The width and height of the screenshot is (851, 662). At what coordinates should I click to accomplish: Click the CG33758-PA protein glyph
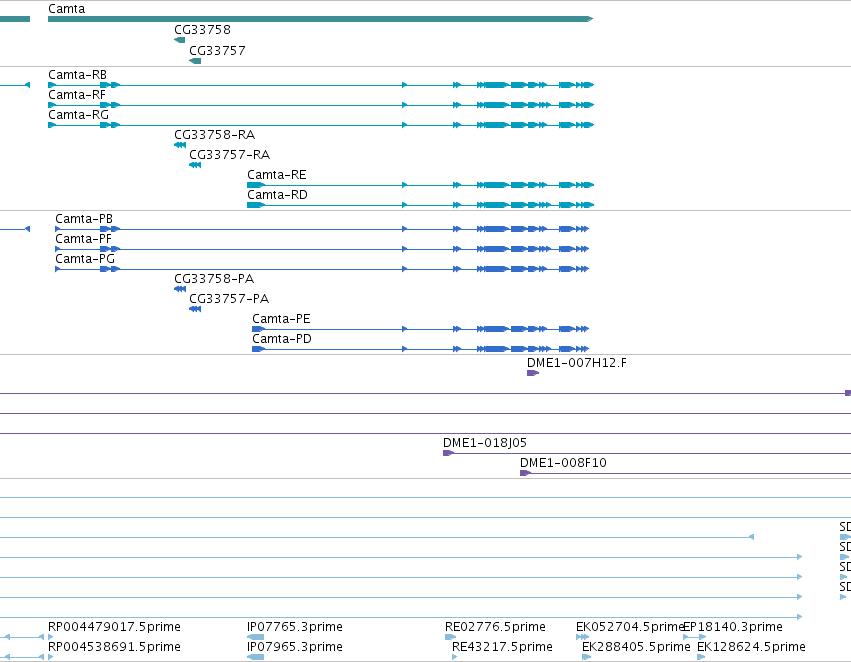(x=180, y=289)
